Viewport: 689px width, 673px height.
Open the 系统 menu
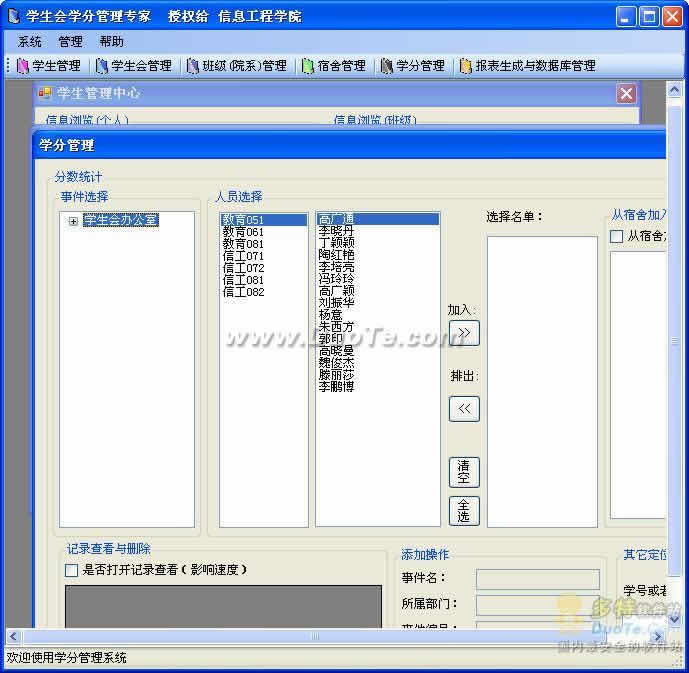[30, 42]
